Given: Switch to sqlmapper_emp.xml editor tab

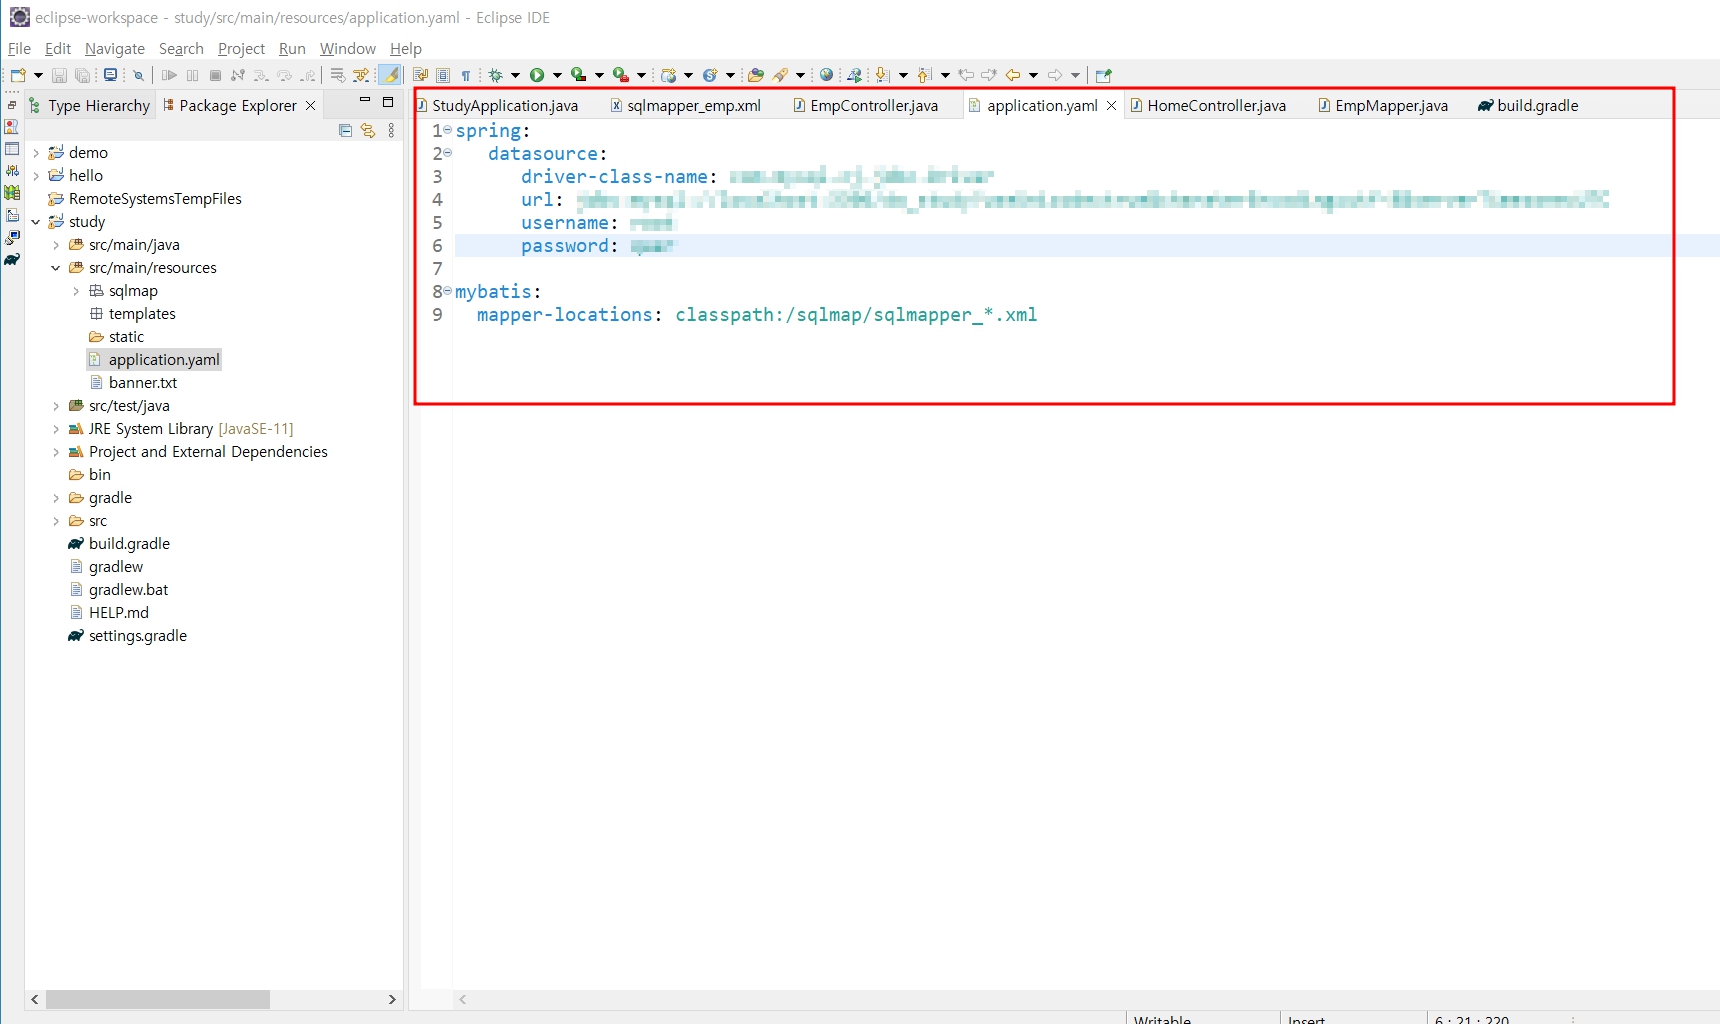Looking at the screenshot, I should 686,105.
